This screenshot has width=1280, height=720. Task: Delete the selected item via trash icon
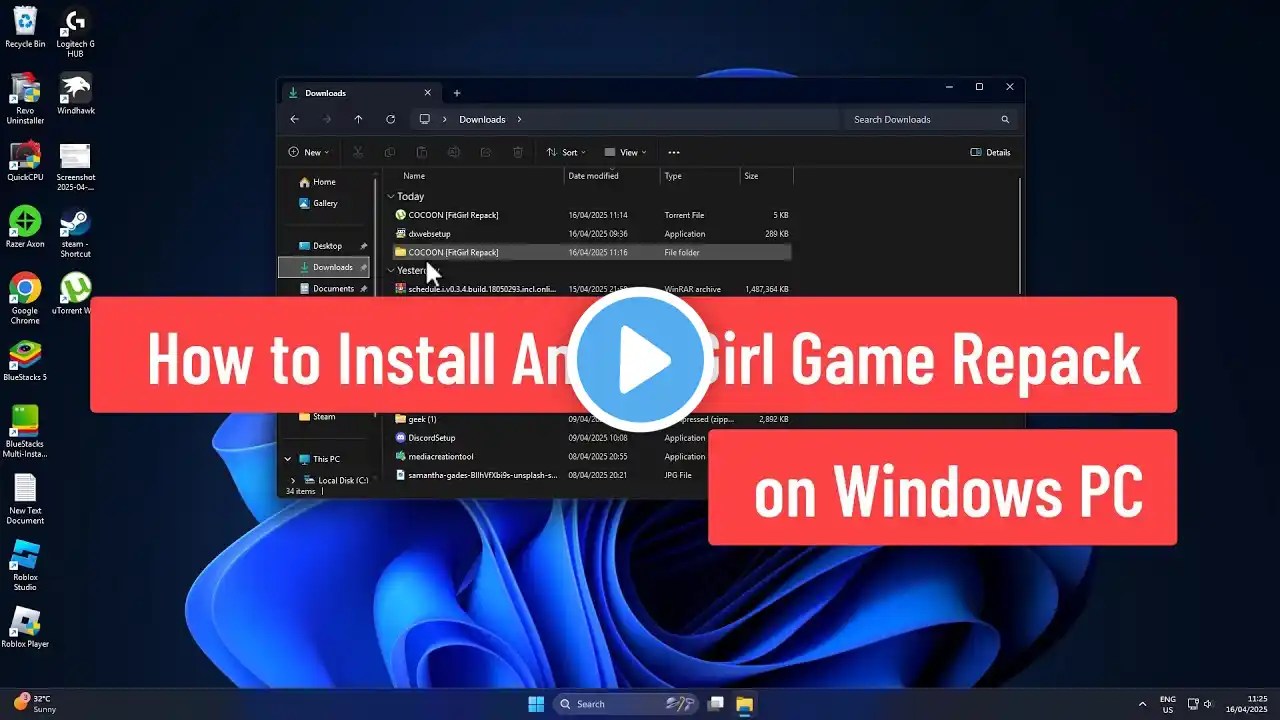pyautogui.click(x=518, y=152)
